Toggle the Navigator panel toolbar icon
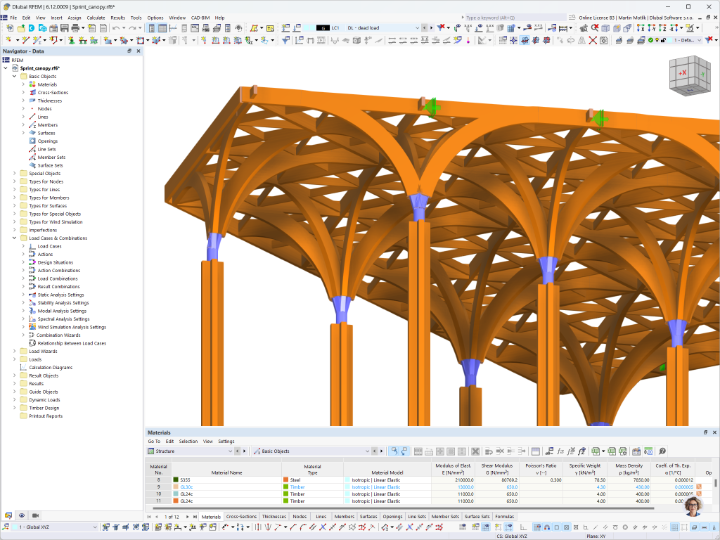Screen dimensions: 720x540 152,28
